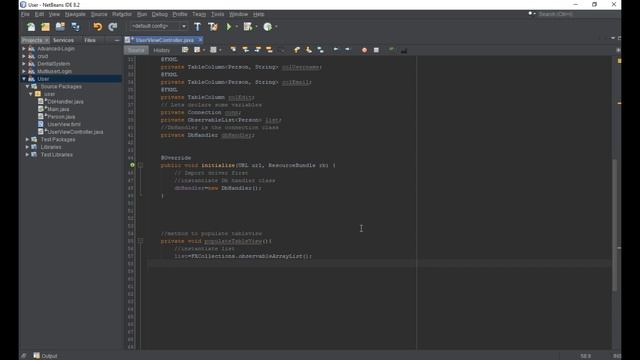Click the Toggle Highlight Search editor icon

[x=269, y=50]
